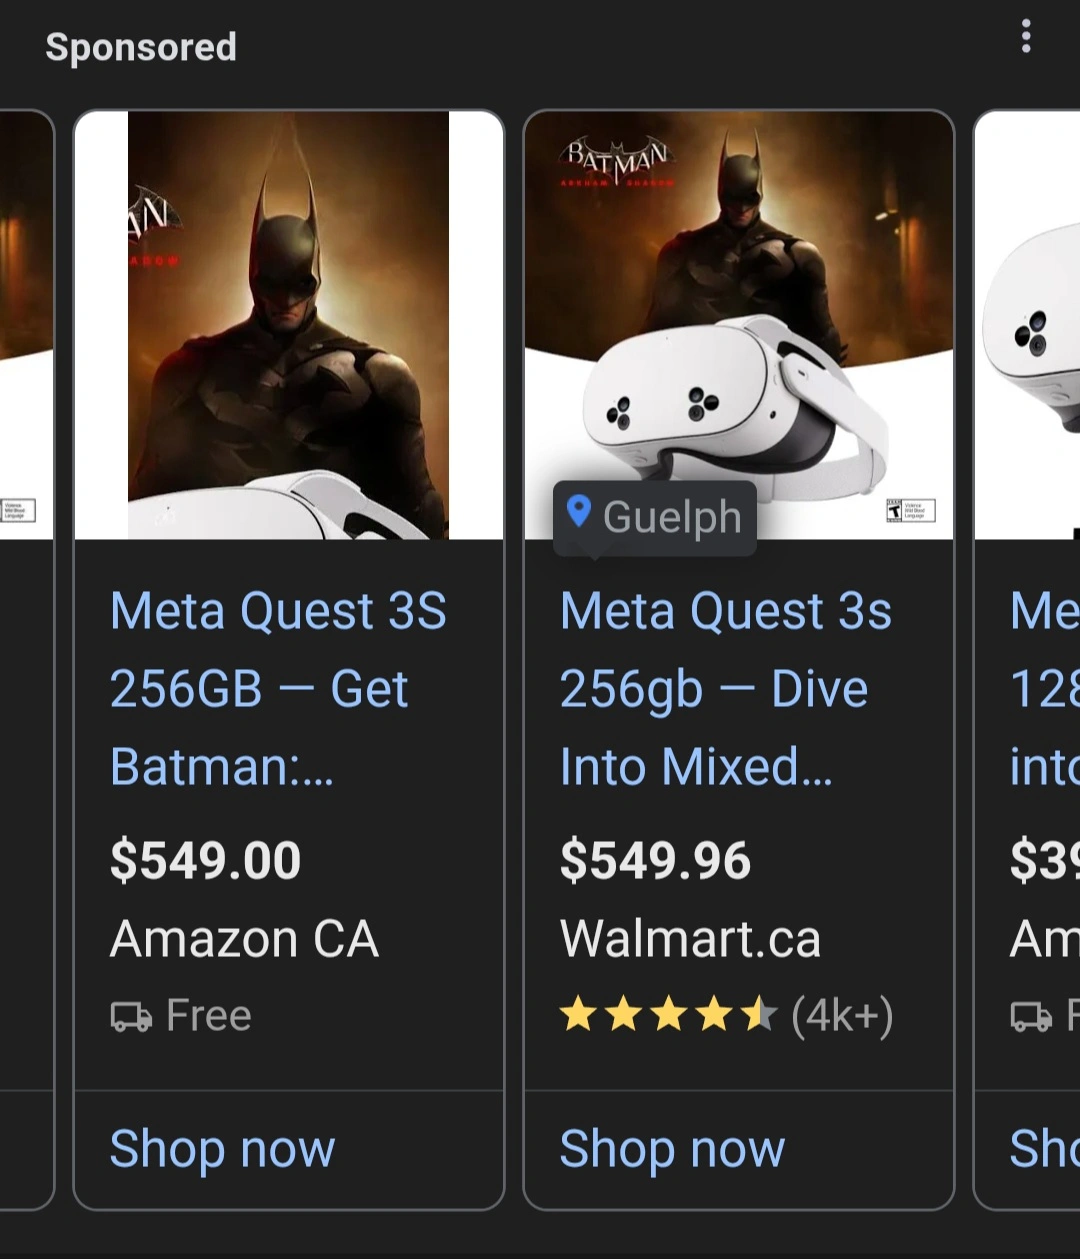Select the Amazon CA seller name

pyautogui.click(x=244, y=939)
